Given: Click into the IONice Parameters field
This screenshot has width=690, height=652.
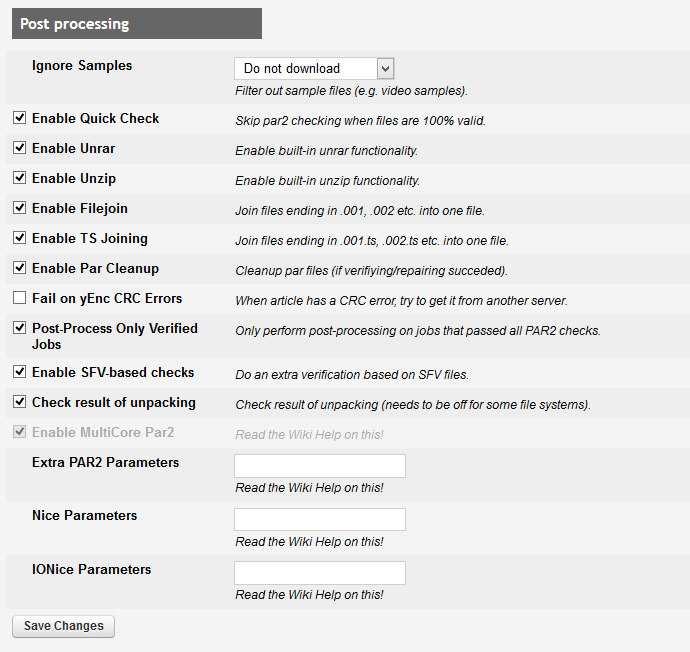Looking at the screenshot, I should pos(319,573).
